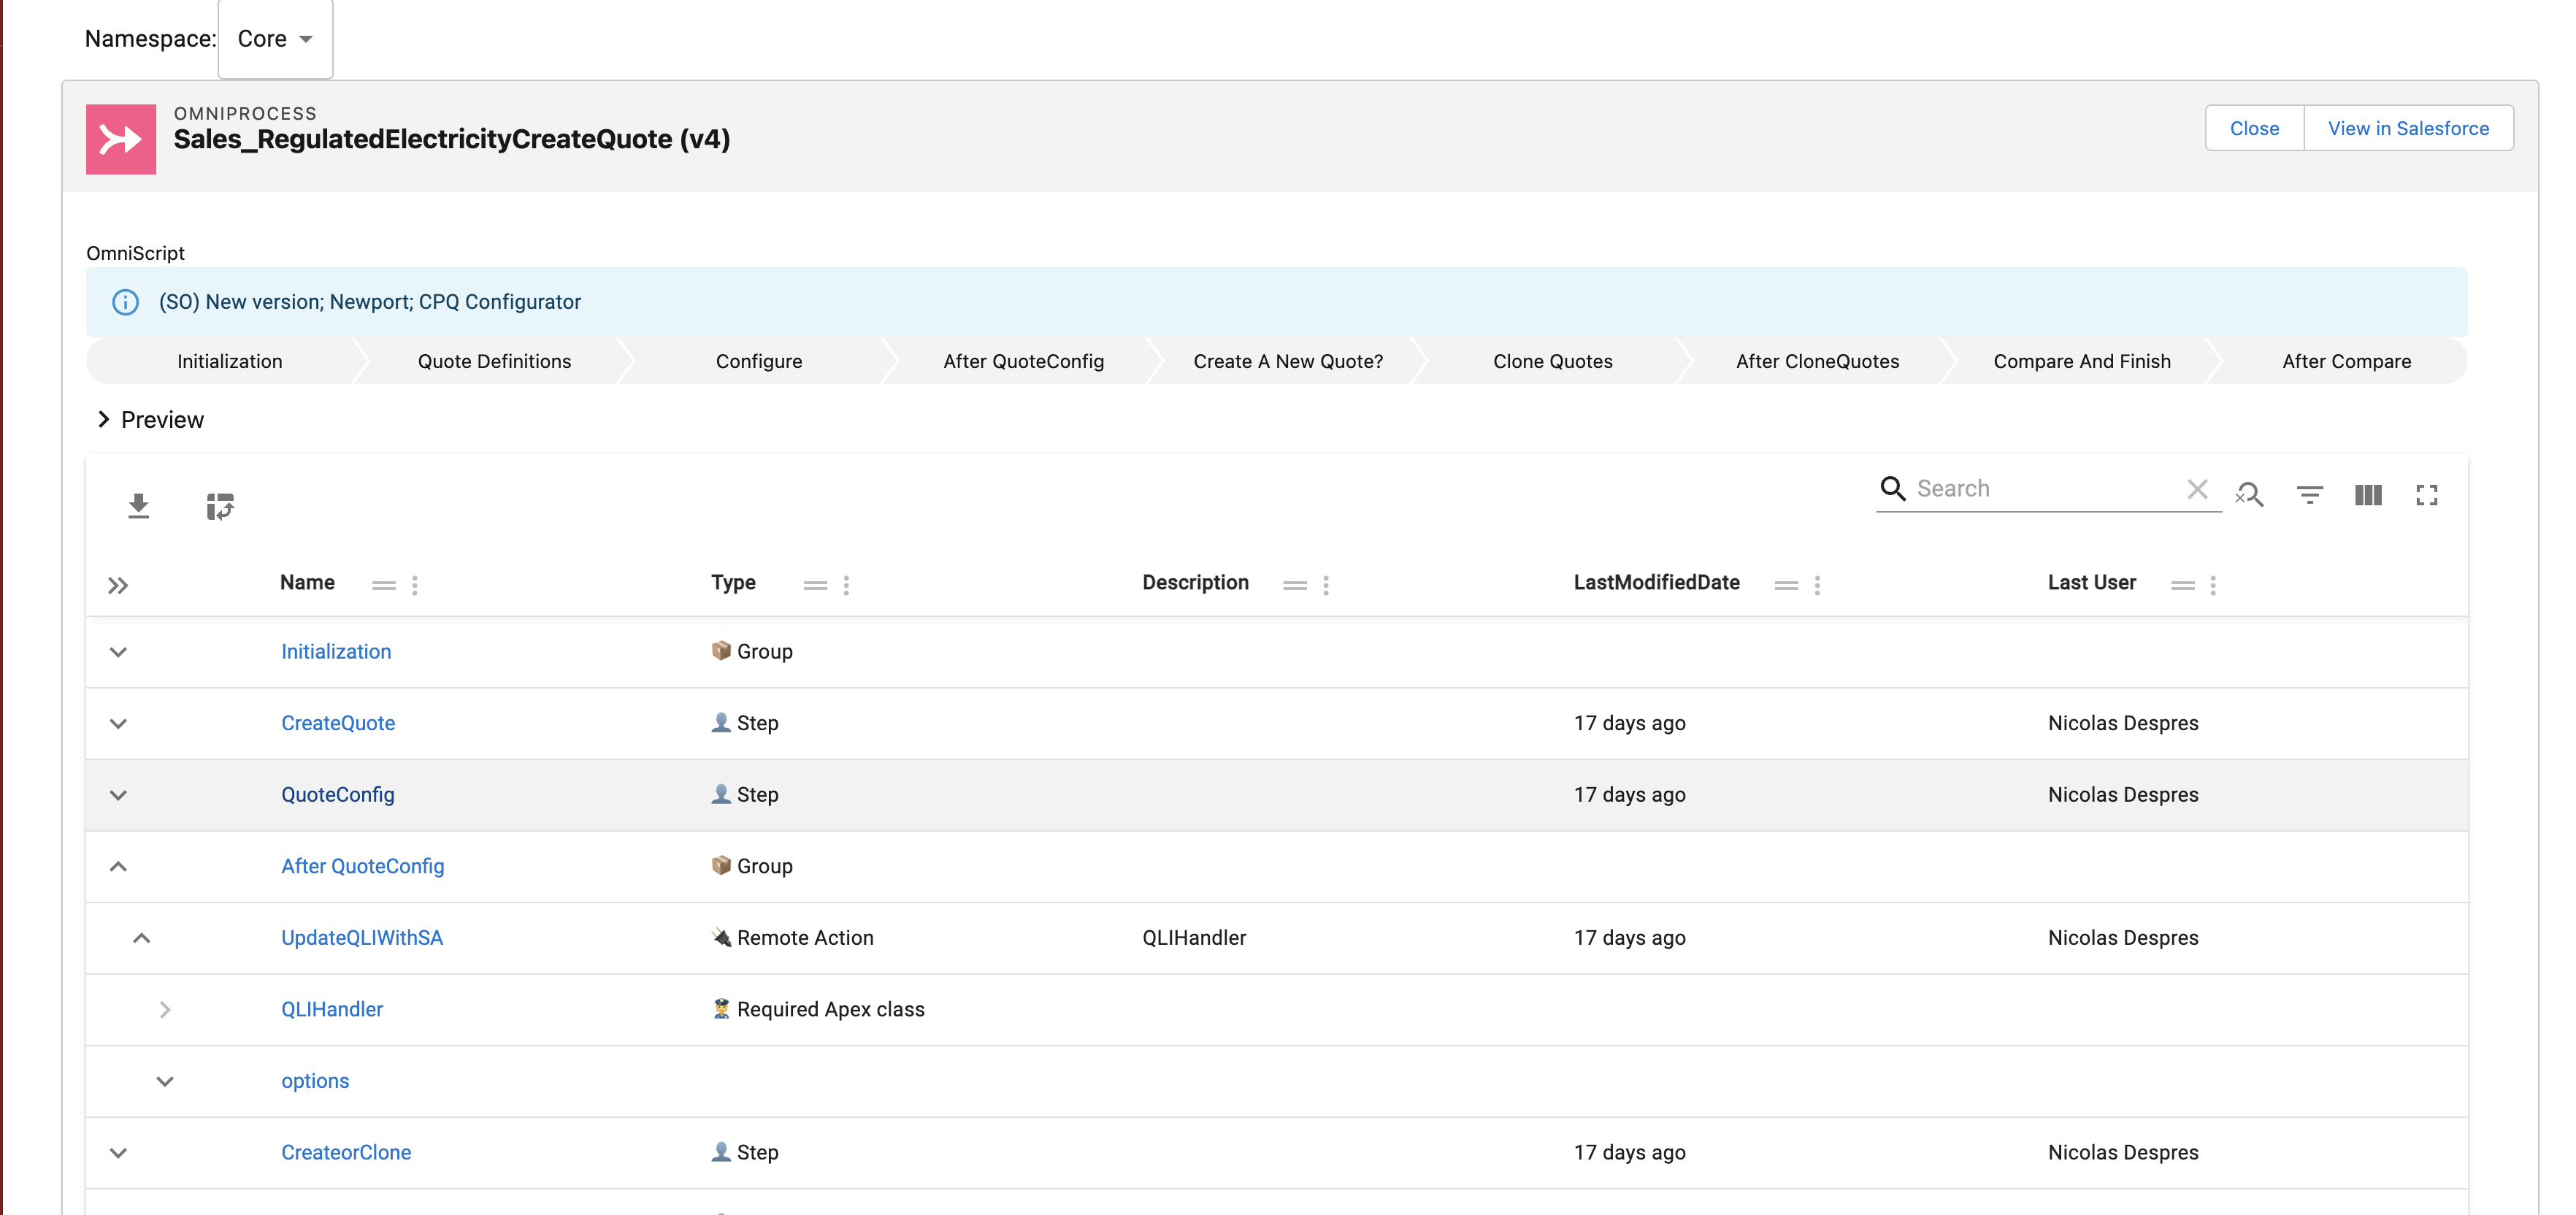Open the Initialization link
This screenshot has width=2576, height=1215.
336,651
